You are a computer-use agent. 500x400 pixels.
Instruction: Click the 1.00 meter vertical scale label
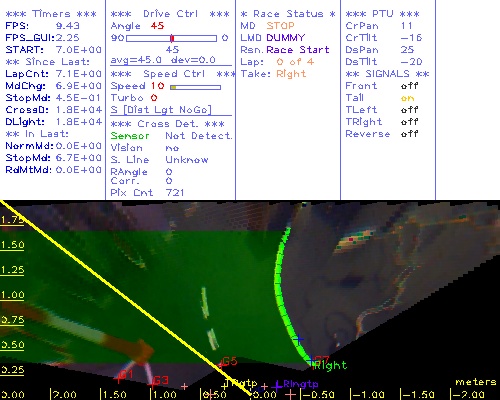[x=12, y=295]
